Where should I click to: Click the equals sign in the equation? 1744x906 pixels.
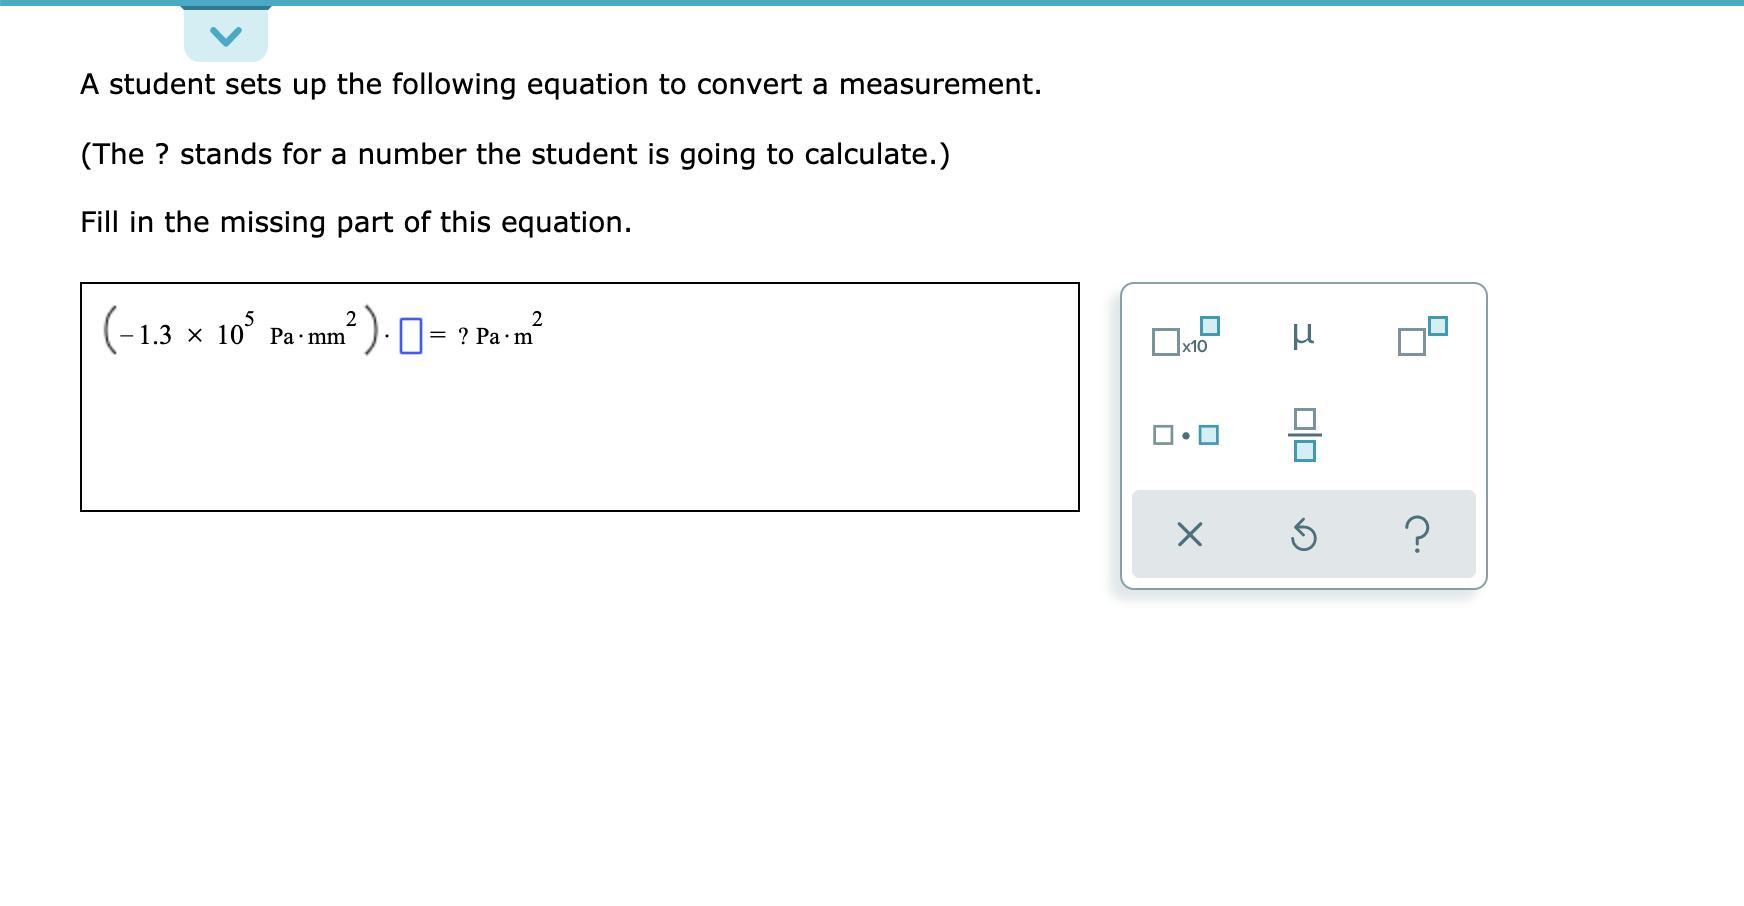438,336
